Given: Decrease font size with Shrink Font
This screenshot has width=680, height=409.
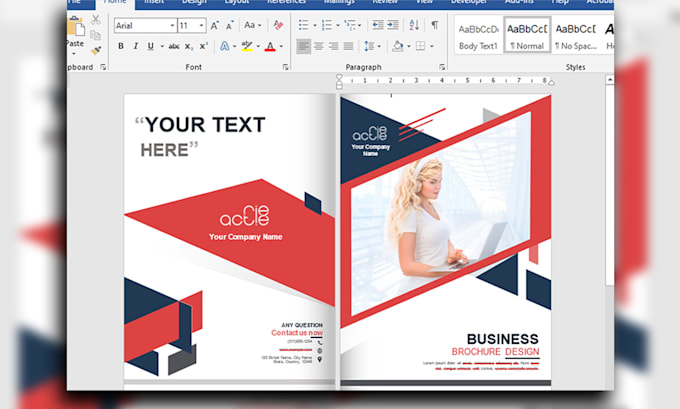Looking at the screenshot, I should pyautogui.click(x=229, y=26).
